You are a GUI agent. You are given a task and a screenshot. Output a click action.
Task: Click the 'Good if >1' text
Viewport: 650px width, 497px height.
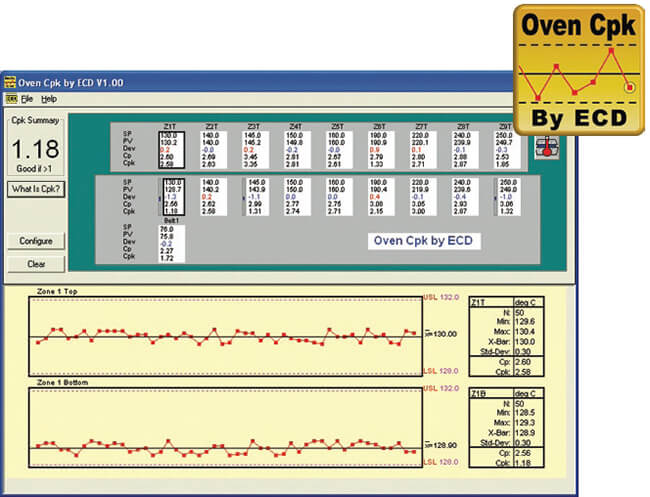tap(34, 169)
